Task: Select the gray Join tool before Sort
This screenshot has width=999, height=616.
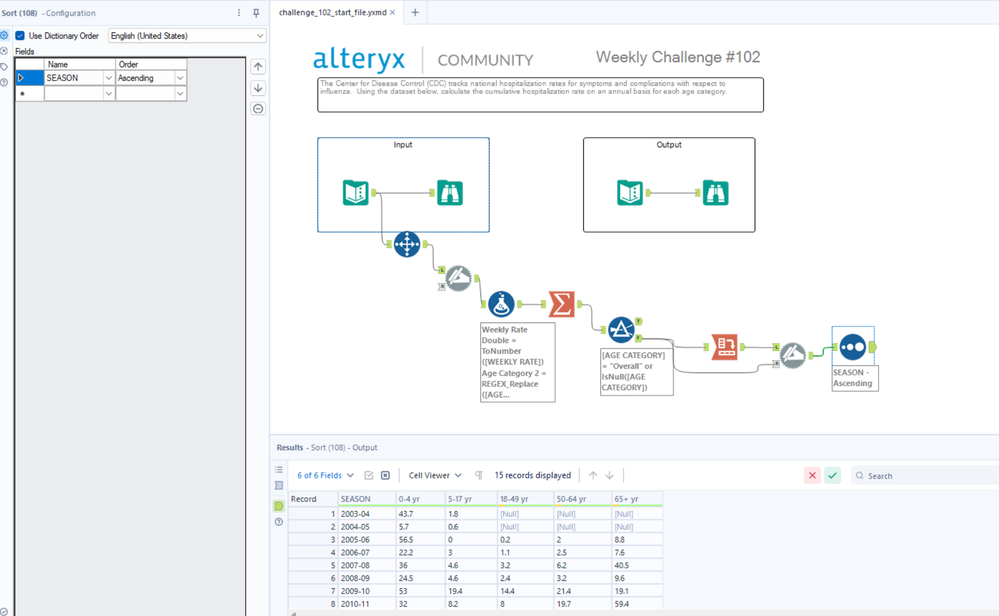Action: [x=793, y=355]
